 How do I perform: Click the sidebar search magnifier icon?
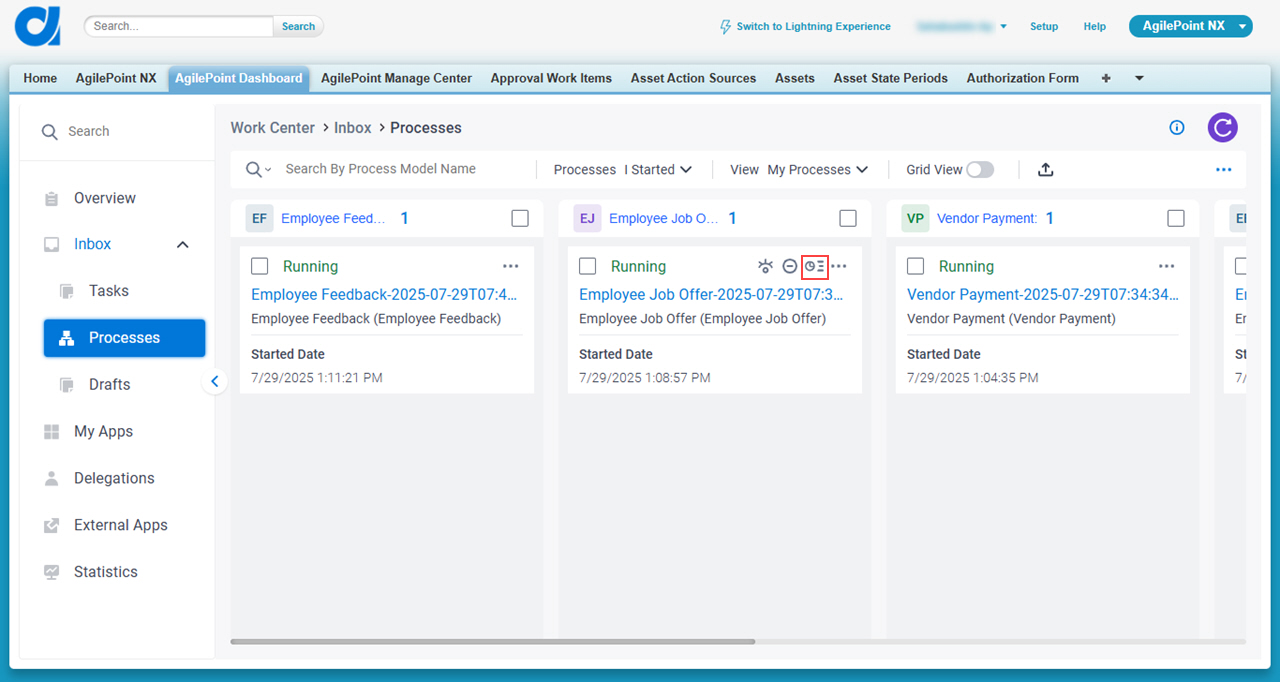(x=49, y=132)
